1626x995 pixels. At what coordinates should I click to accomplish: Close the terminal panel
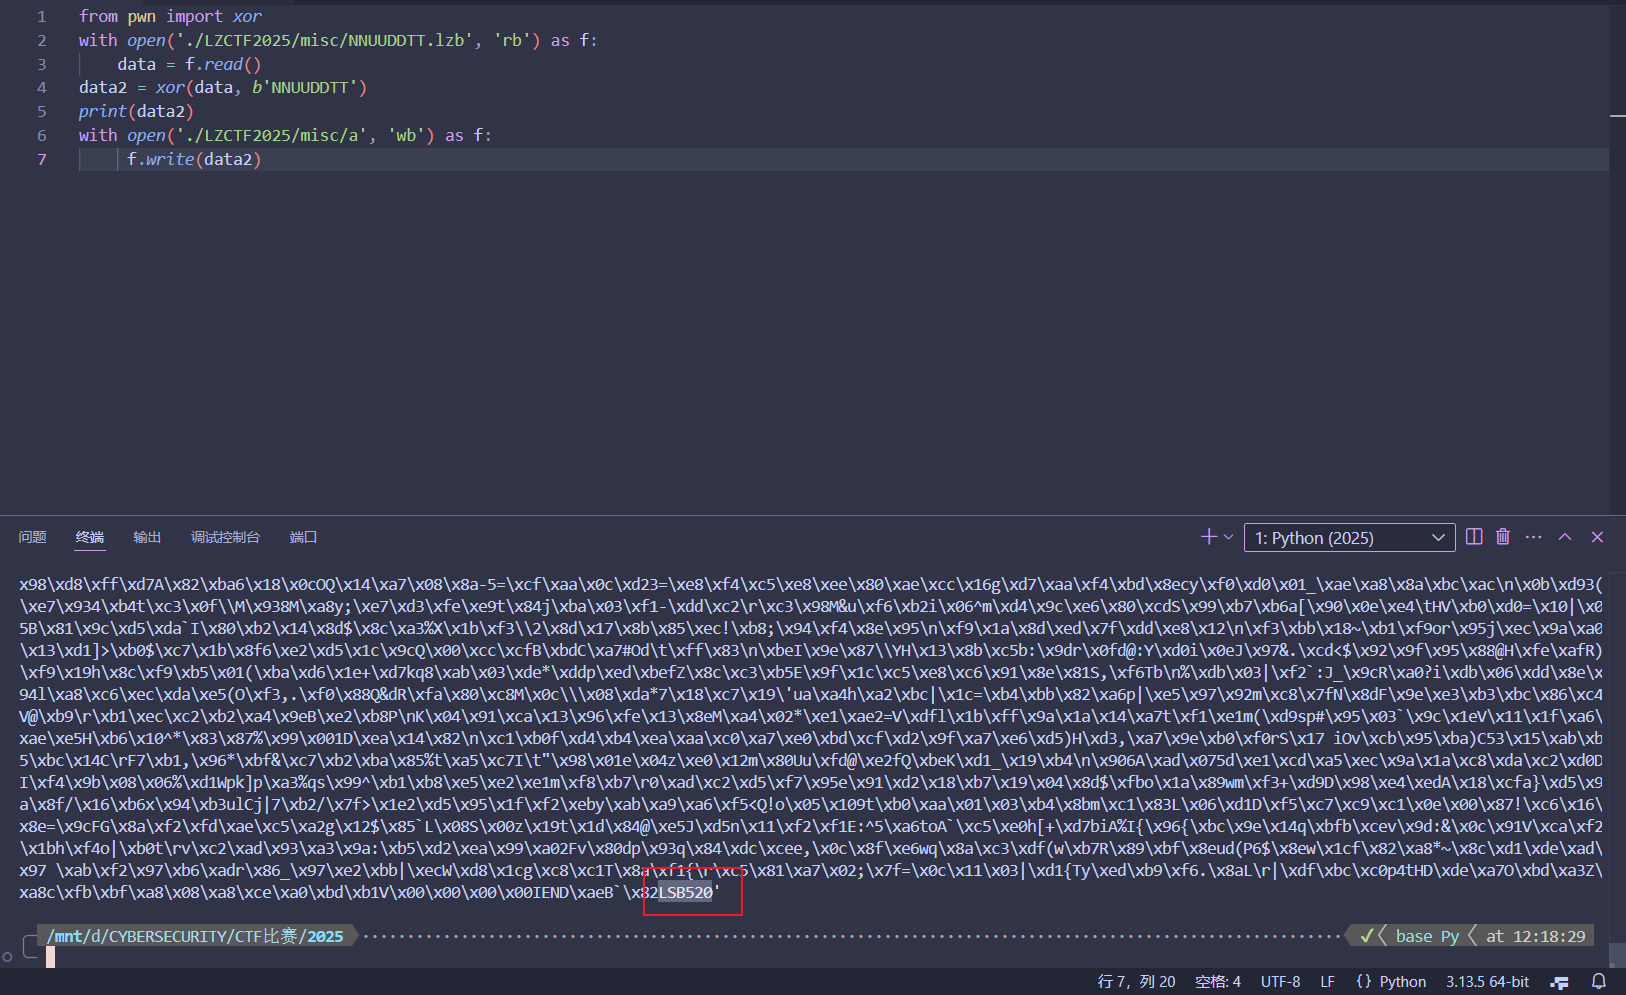pyautogui.click(x=1597, y=537)
